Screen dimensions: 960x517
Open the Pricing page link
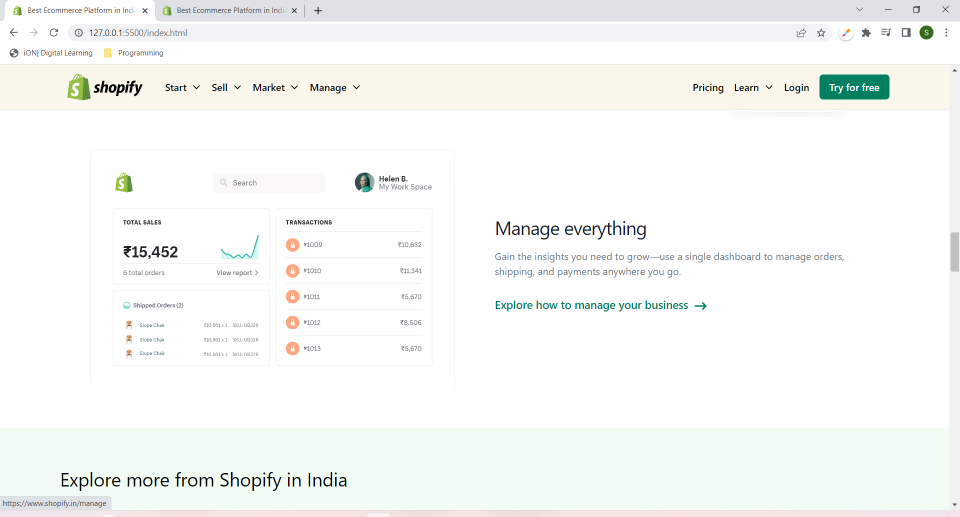point(708,88)
